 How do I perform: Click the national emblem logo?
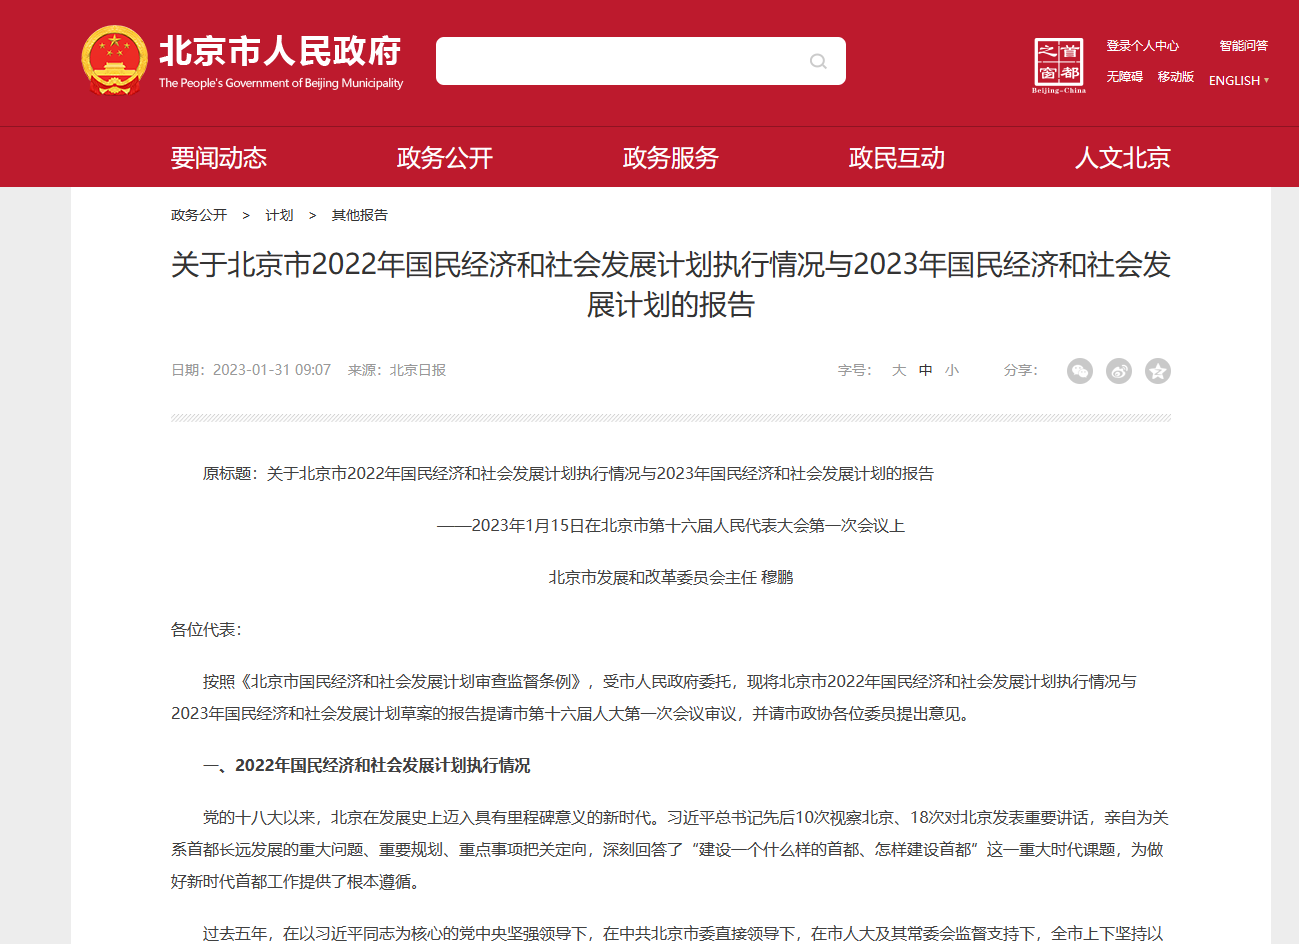(114, 62)
